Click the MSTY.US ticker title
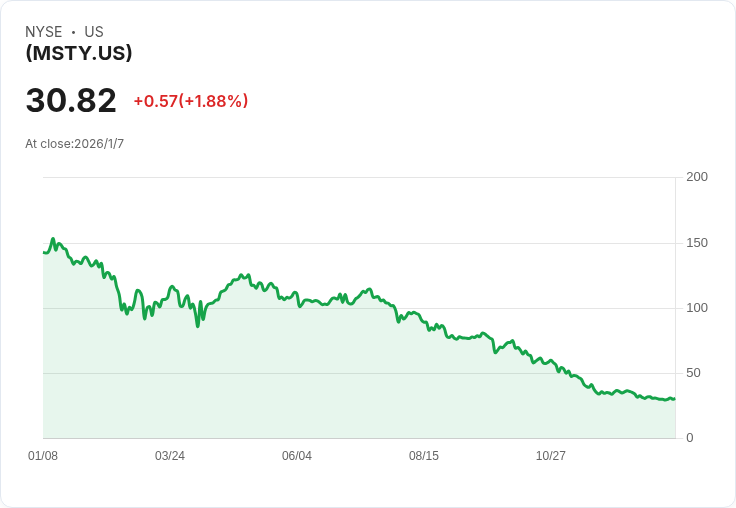736x508 pixels. (79, 54)
